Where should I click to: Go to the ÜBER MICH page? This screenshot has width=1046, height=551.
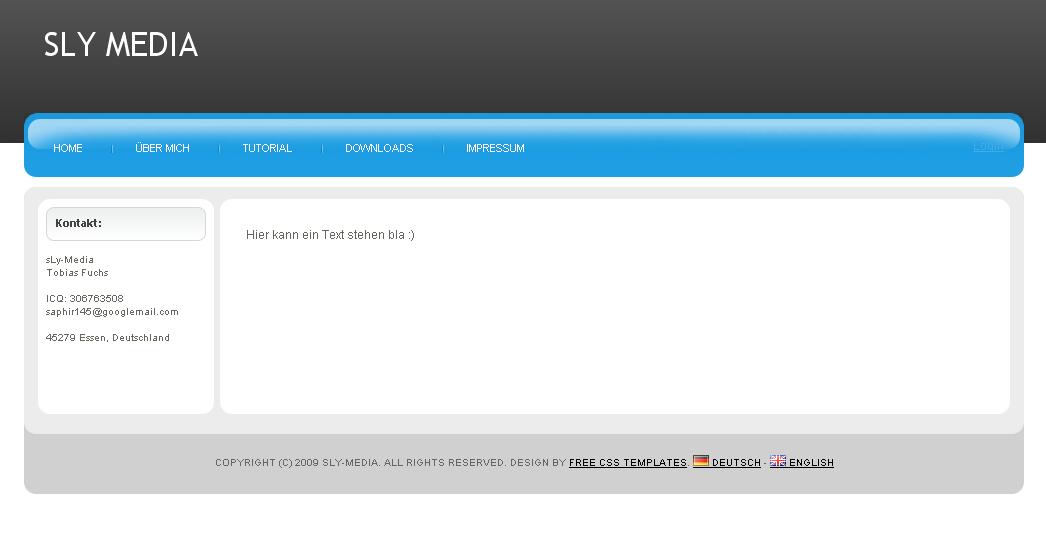coord(162,148)
